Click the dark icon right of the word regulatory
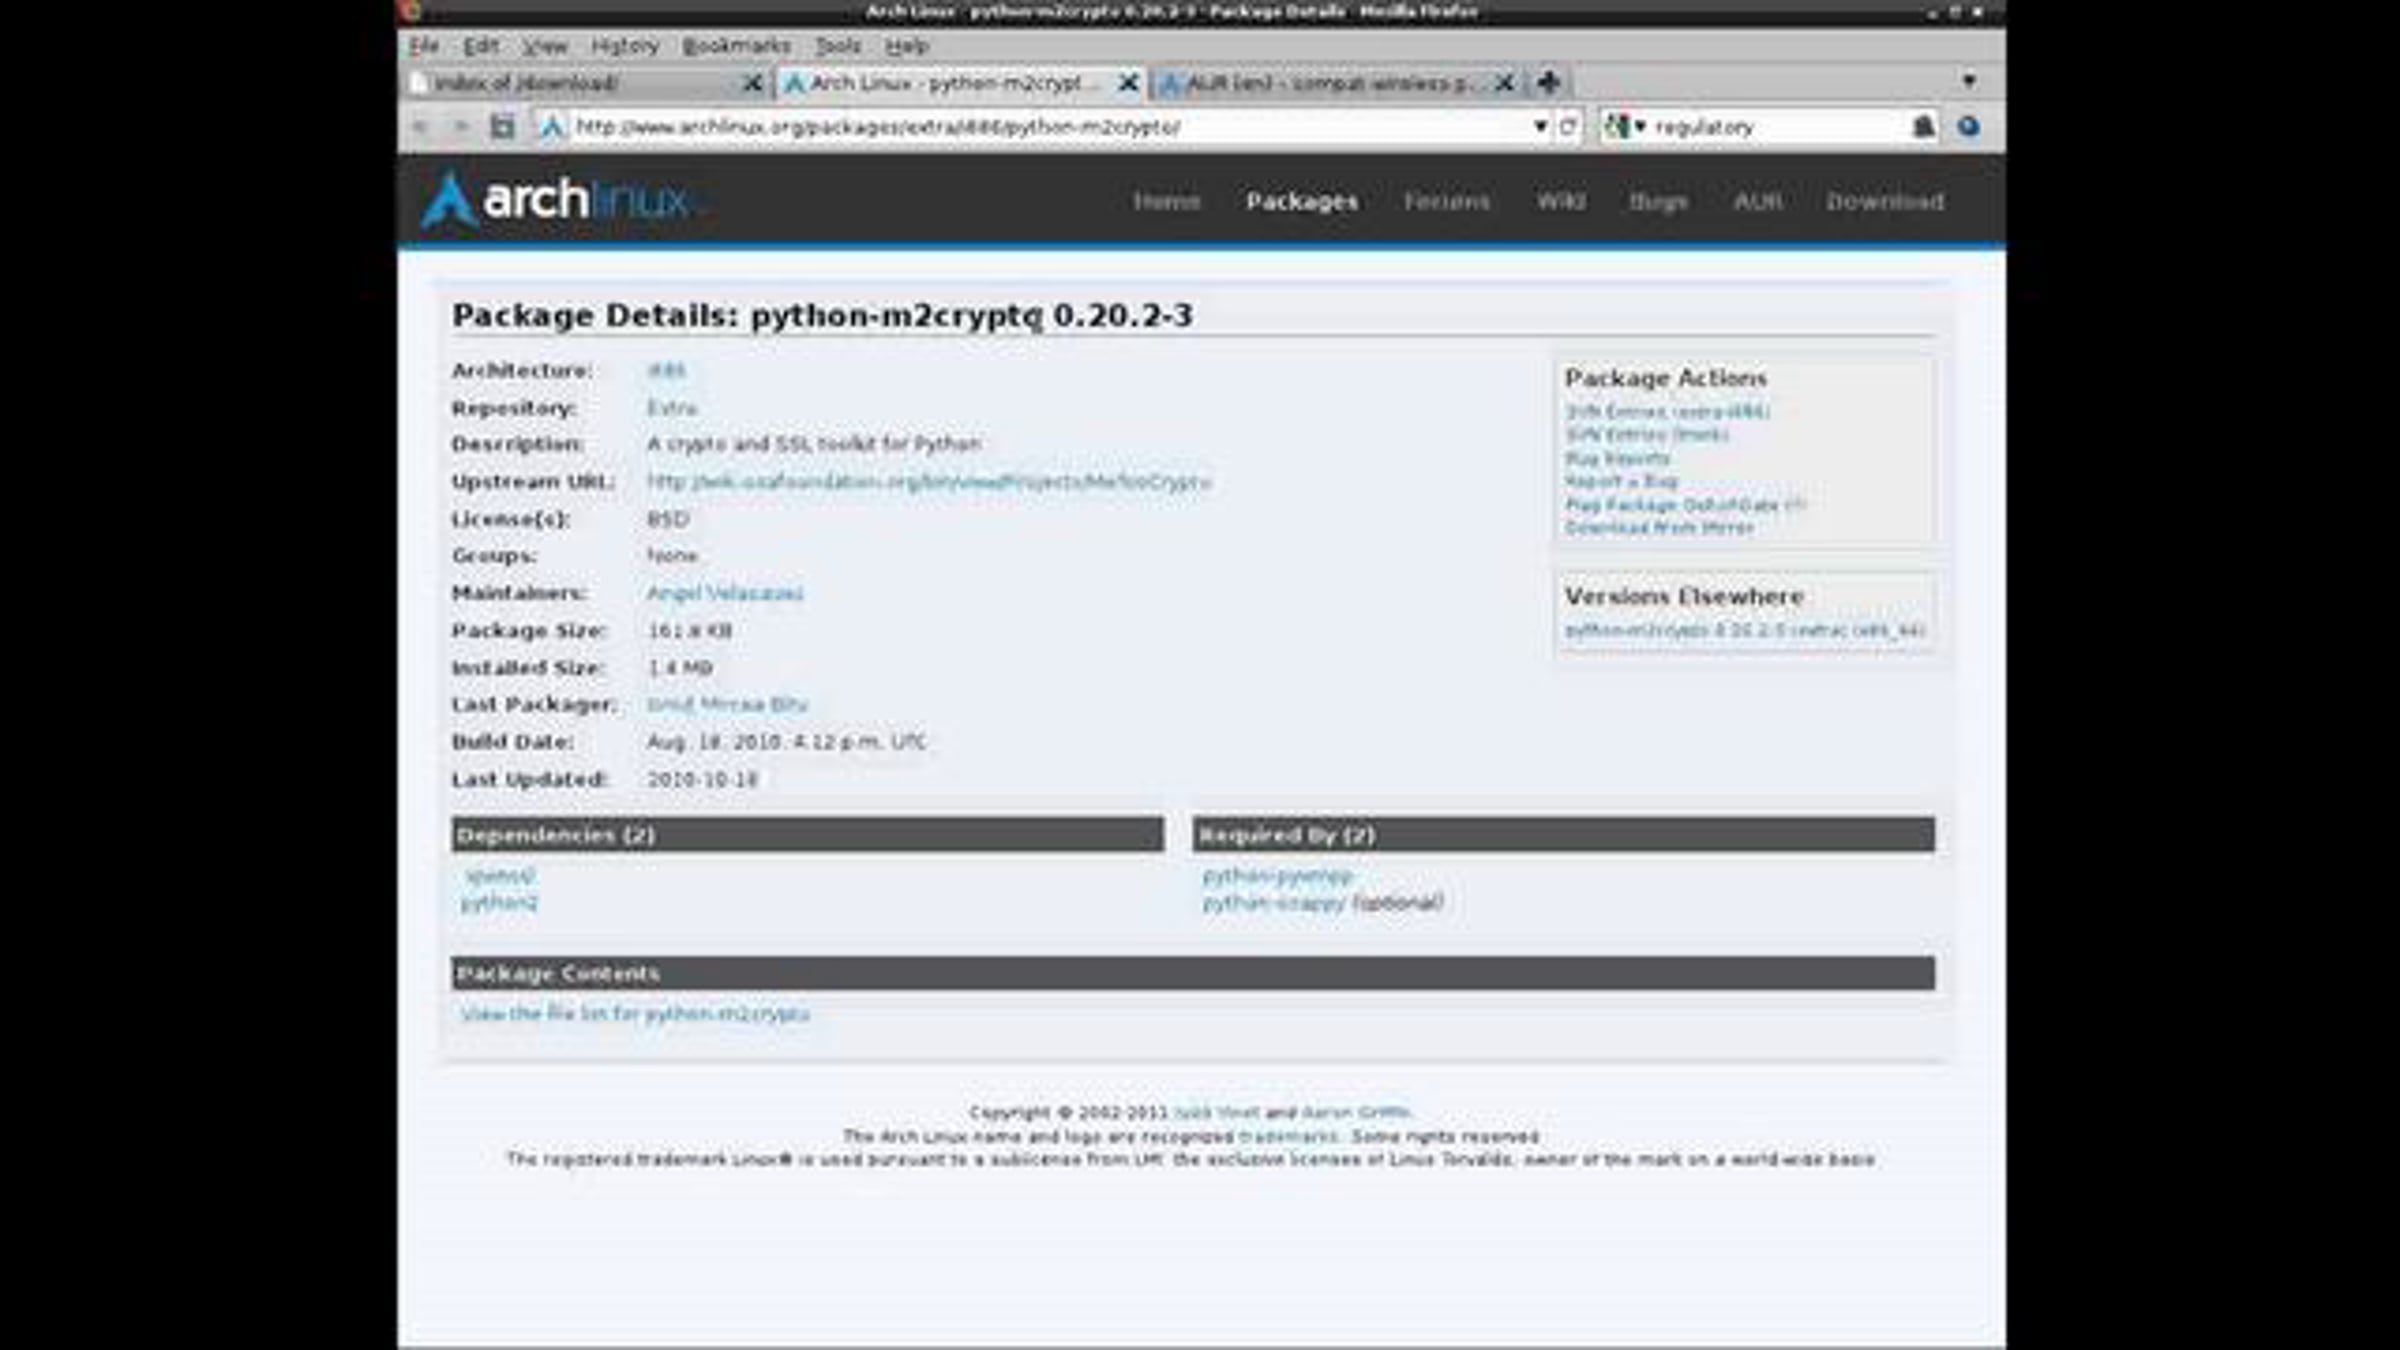Image resolution: width=2400 pixels, height=1350 pixels. [x=1923, y=127]
